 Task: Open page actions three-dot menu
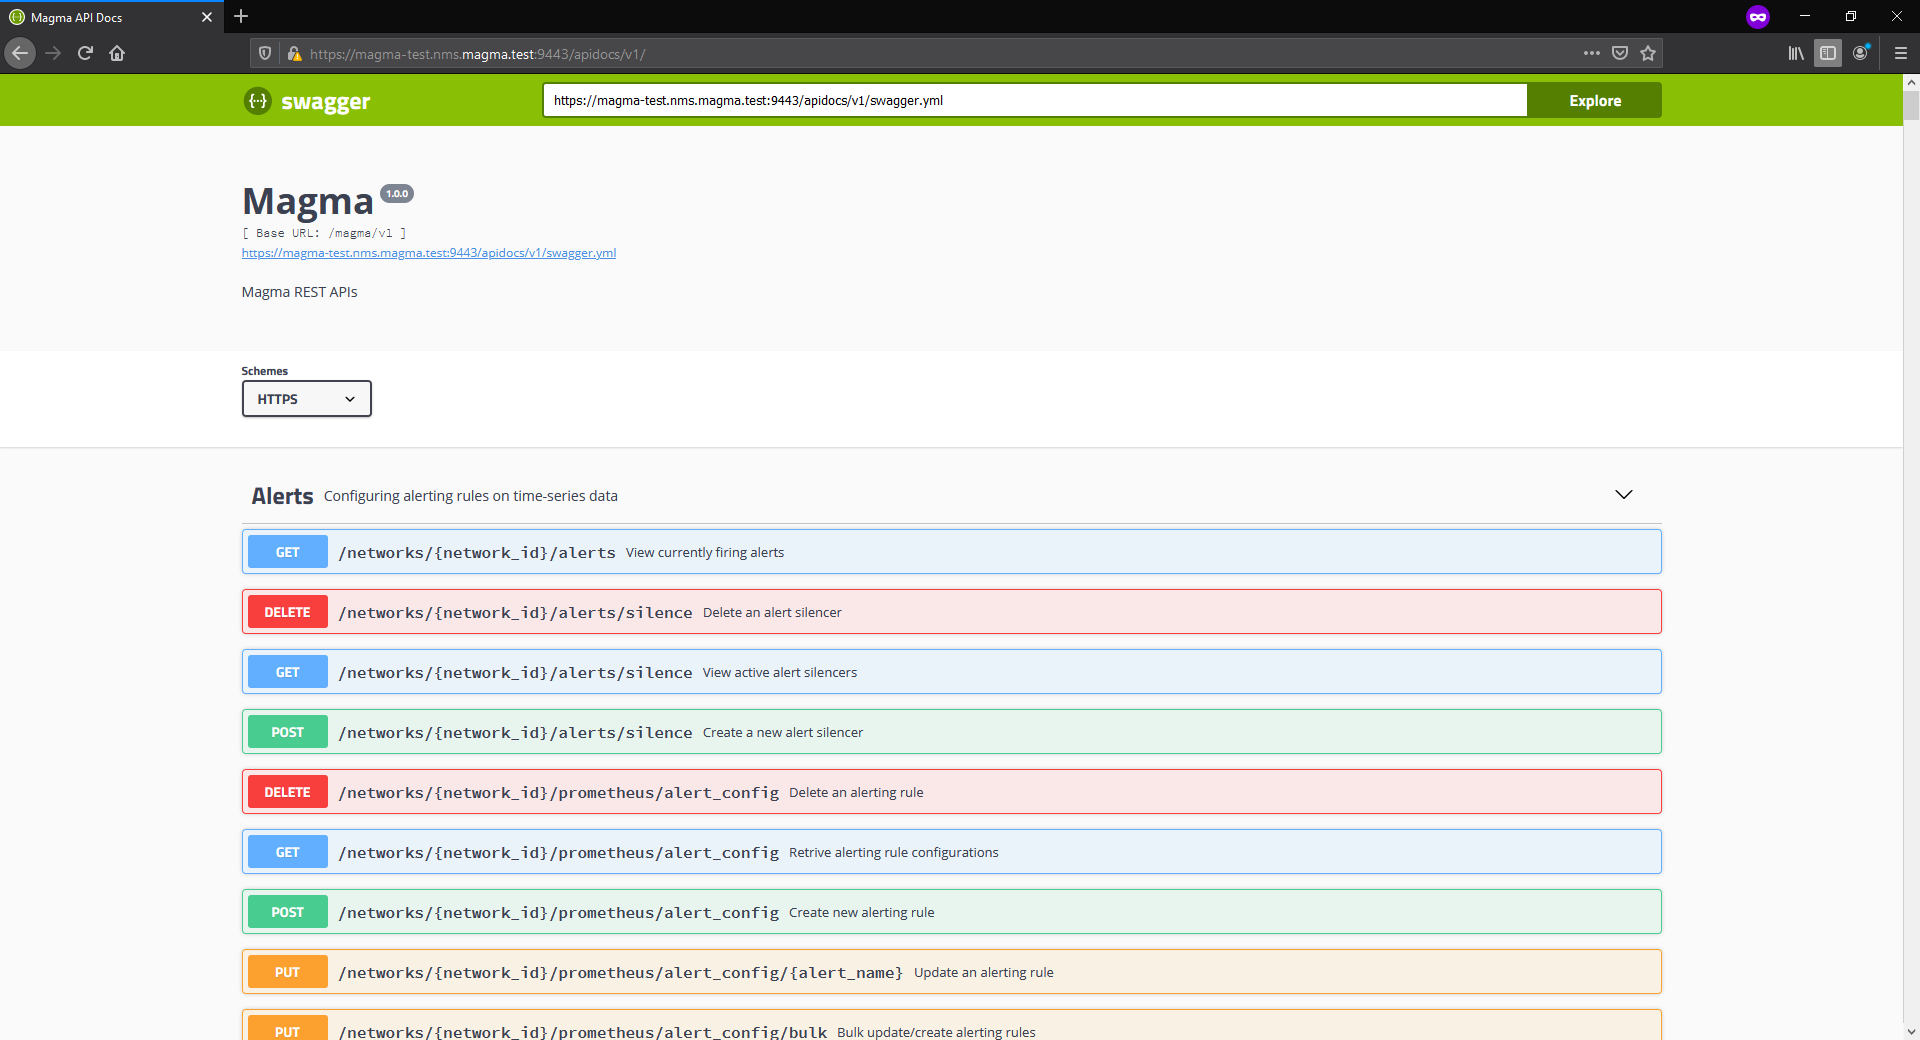tap(1592, 53)
